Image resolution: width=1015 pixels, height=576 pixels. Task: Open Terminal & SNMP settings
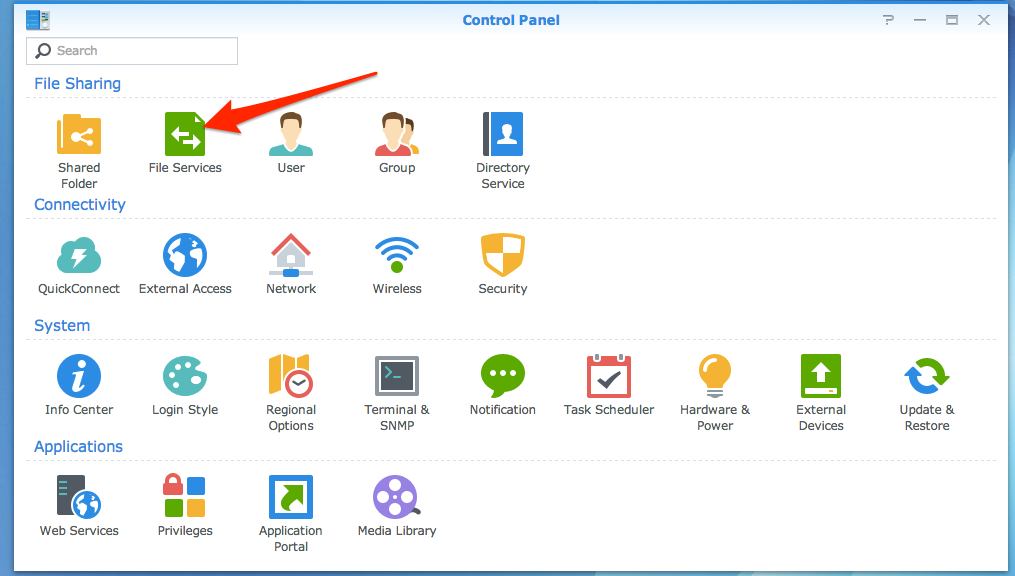397,376
